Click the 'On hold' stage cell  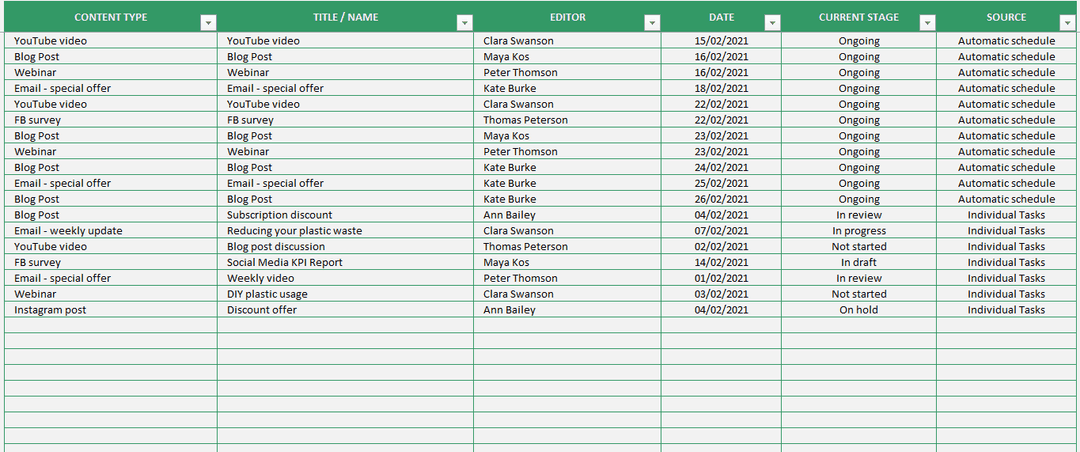pos(859,310)
